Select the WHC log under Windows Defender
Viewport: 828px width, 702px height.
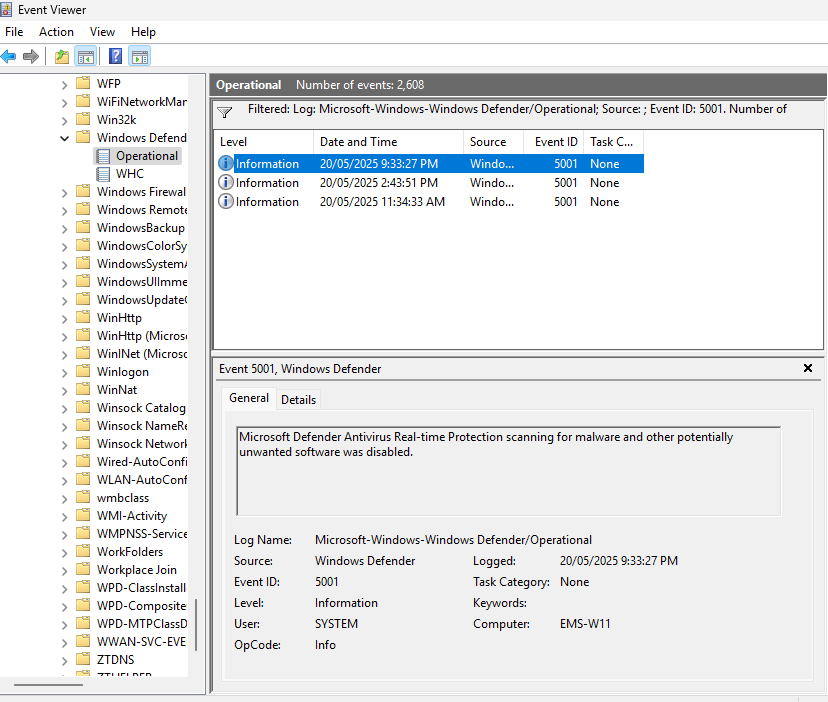click(x=129, y=174)
